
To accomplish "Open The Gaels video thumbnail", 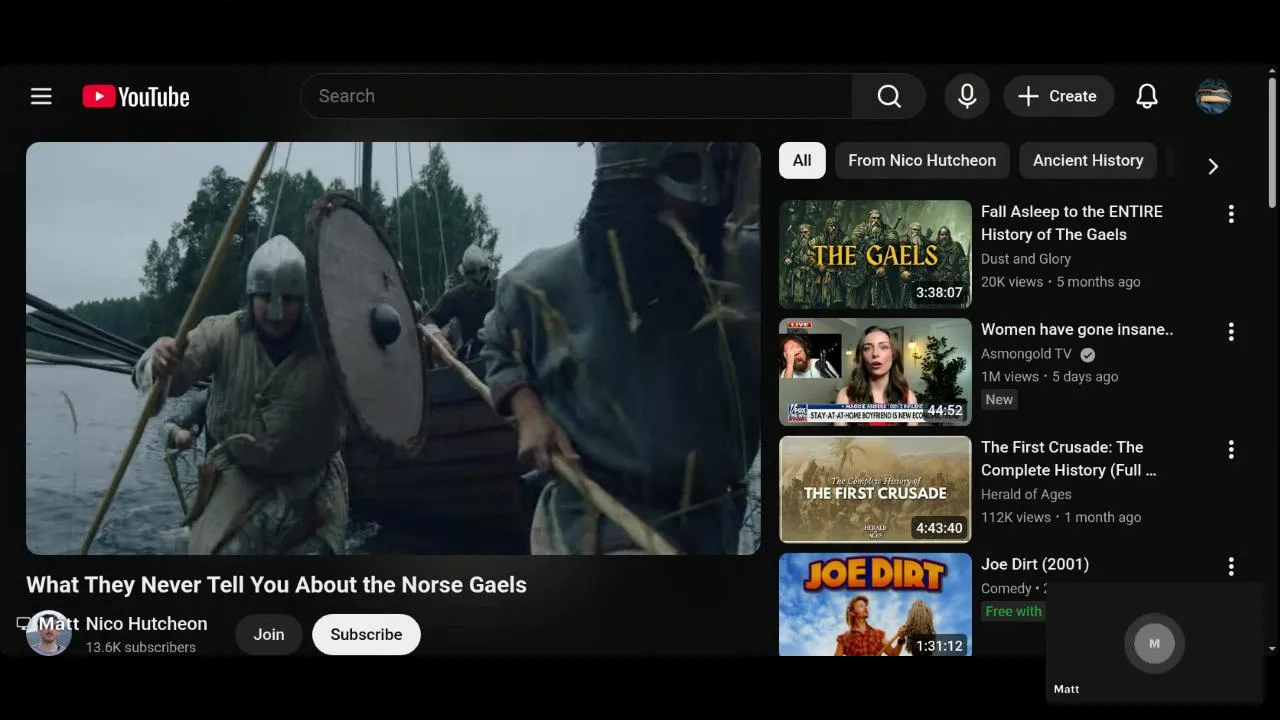I will tap(875, 254).
